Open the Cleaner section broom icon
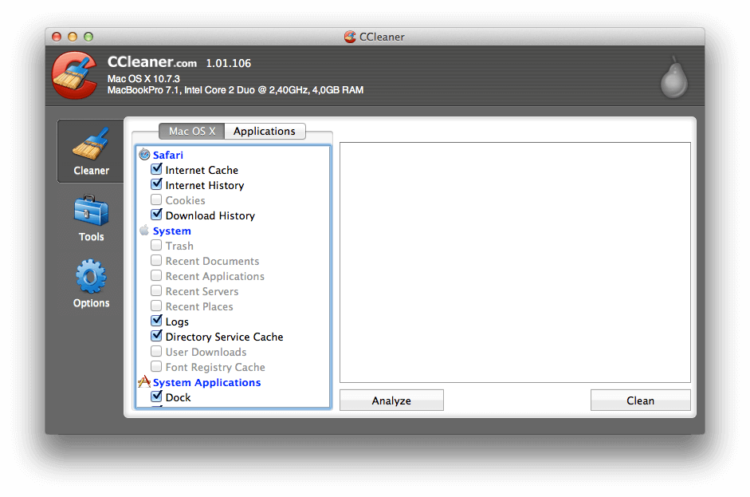 [90, 144]
